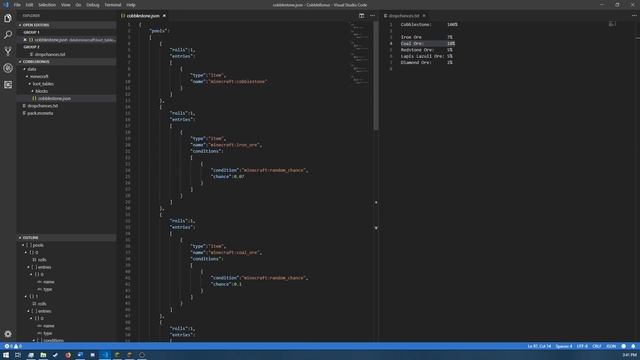Click the system clock on taskbar
The width and height of the screenshot is (640, 360).
[629, 355]
